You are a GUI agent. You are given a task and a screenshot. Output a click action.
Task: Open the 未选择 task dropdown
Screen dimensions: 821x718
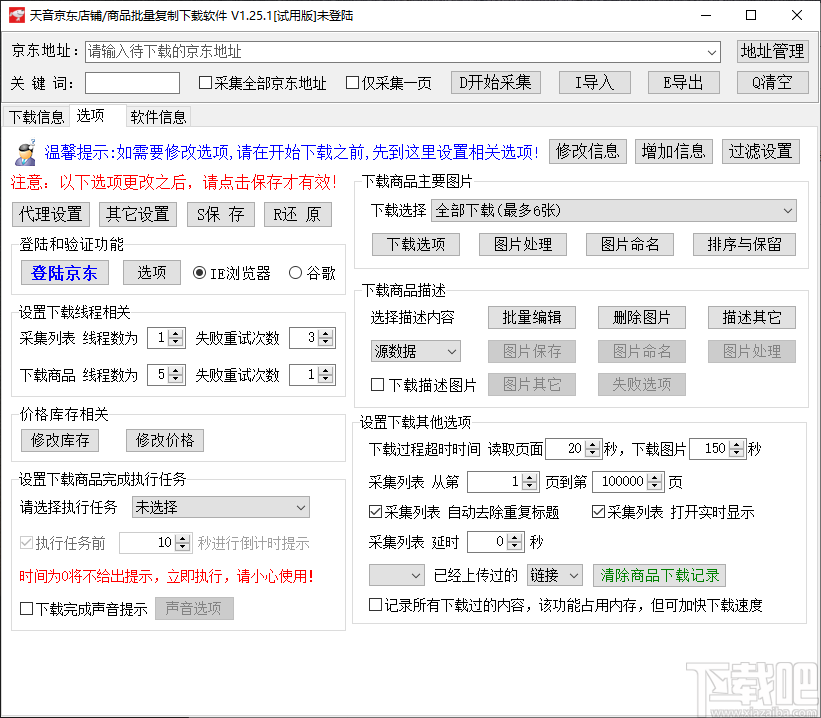(x=220, y=507)
